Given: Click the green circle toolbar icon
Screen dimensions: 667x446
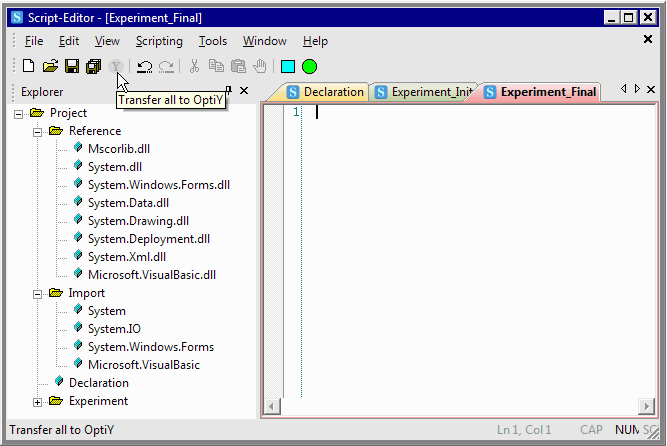Looking at the screenshot, I should tap(310, 67).
